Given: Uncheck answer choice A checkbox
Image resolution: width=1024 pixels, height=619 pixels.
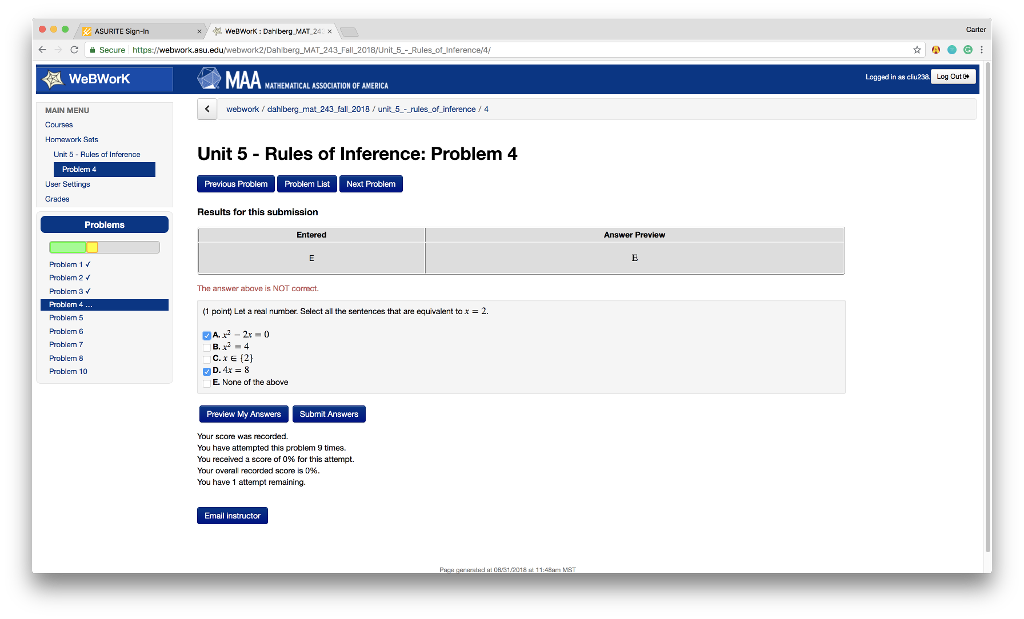Looking at the screenshot, I should (206, 336).
